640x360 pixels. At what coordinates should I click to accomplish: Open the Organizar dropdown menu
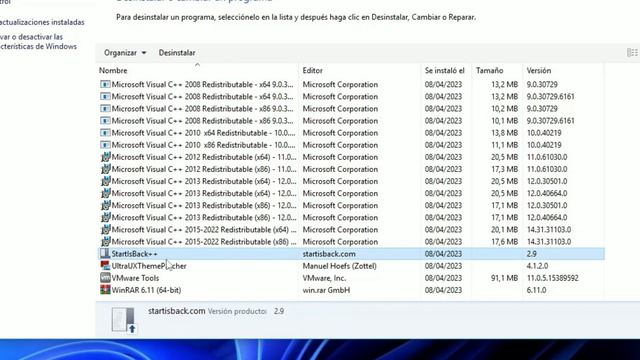coord(125,53)
